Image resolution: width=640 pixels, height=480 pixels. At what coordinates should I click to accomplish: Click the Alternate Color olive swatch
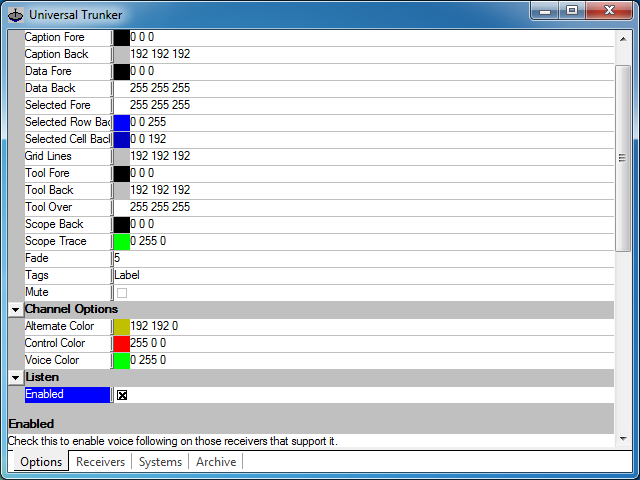coord(122,327)
